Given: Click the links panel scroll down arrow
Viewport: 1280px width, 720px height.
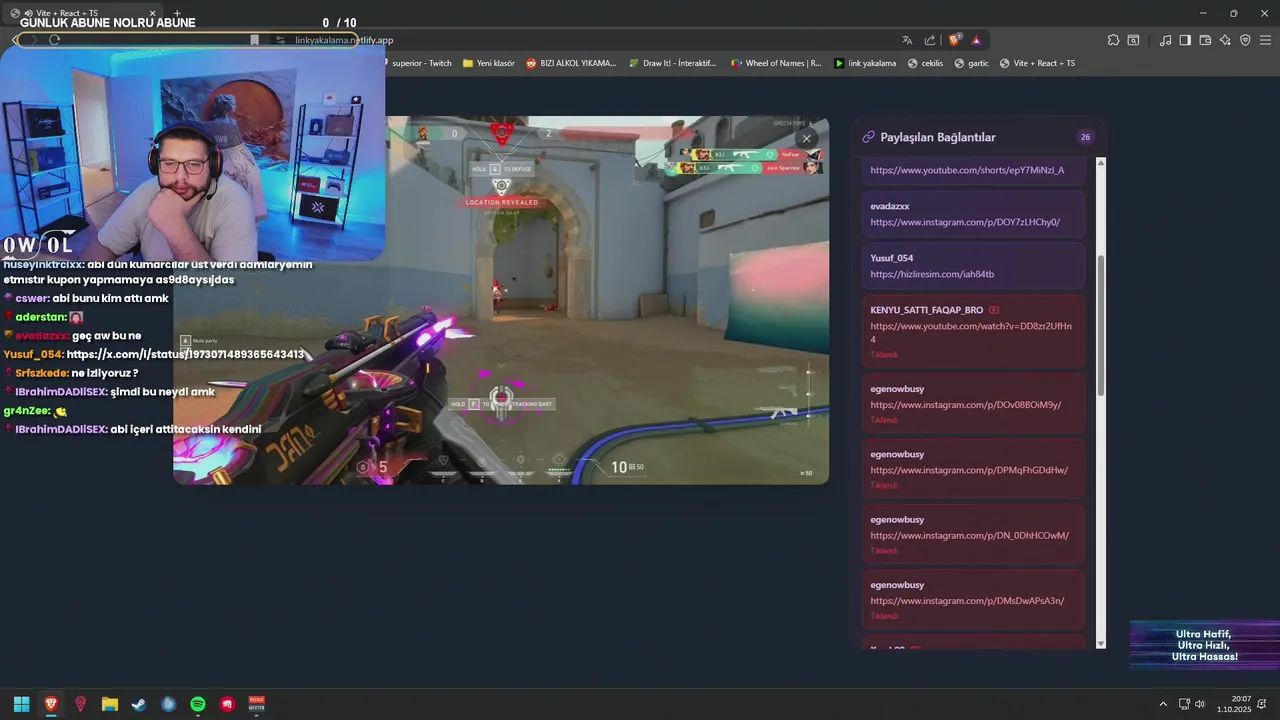Looking at the screenshot, I should pos(1101,644).
